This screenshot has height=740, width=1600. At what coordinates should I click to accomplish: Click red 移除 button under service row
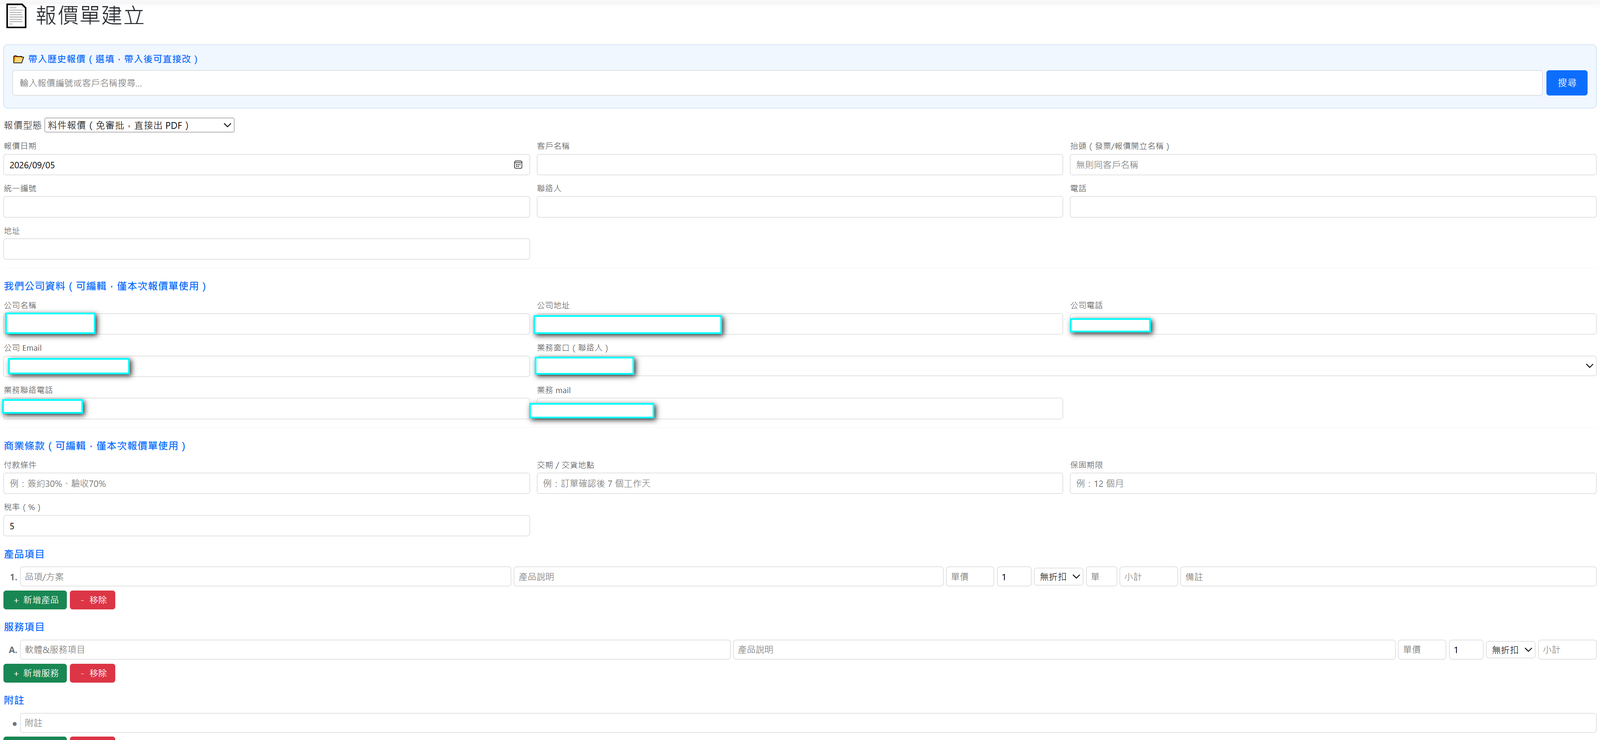(92, 673)
